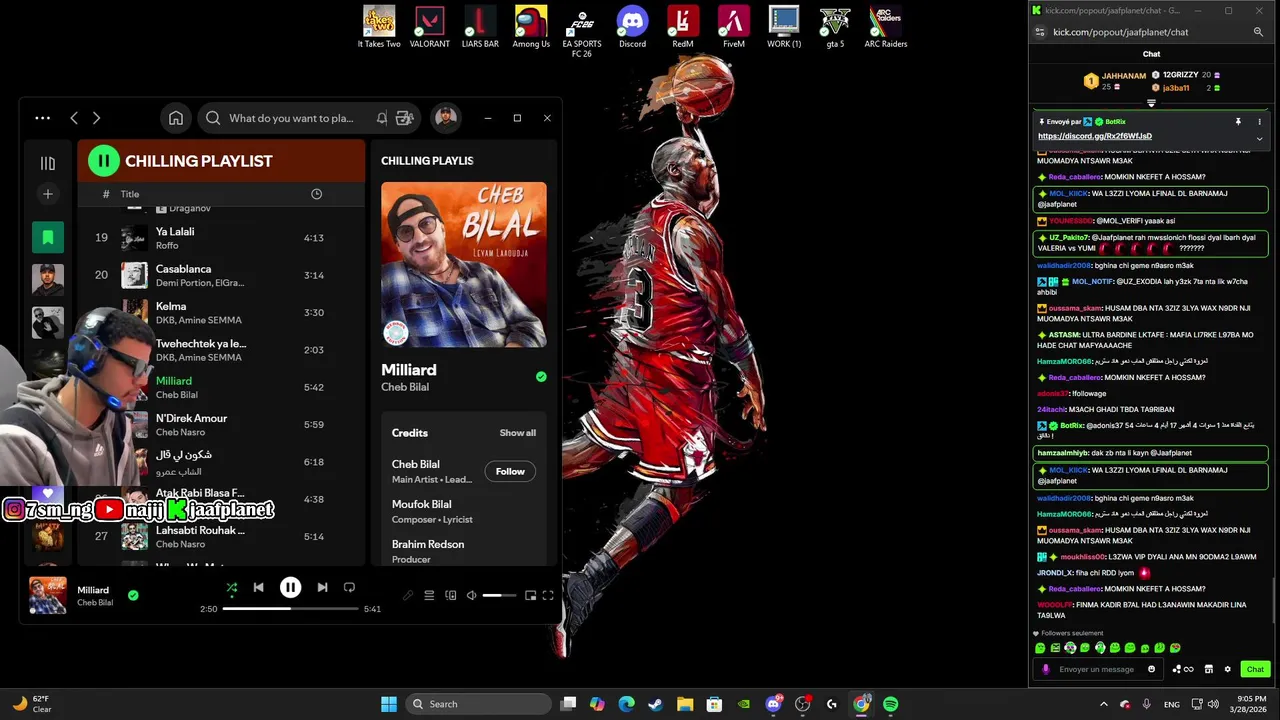
Task: Open pinned message three-dot options
Action: [x=1260, y=122]
